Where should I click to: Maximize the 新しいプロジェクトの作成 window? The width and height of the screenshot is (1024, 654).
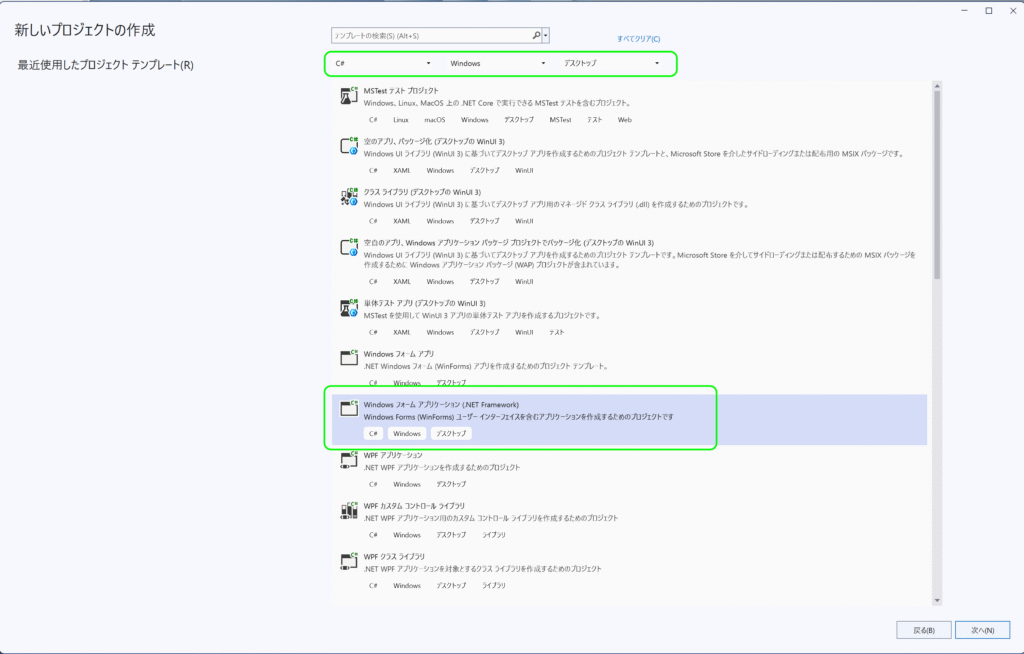[989, 10]
